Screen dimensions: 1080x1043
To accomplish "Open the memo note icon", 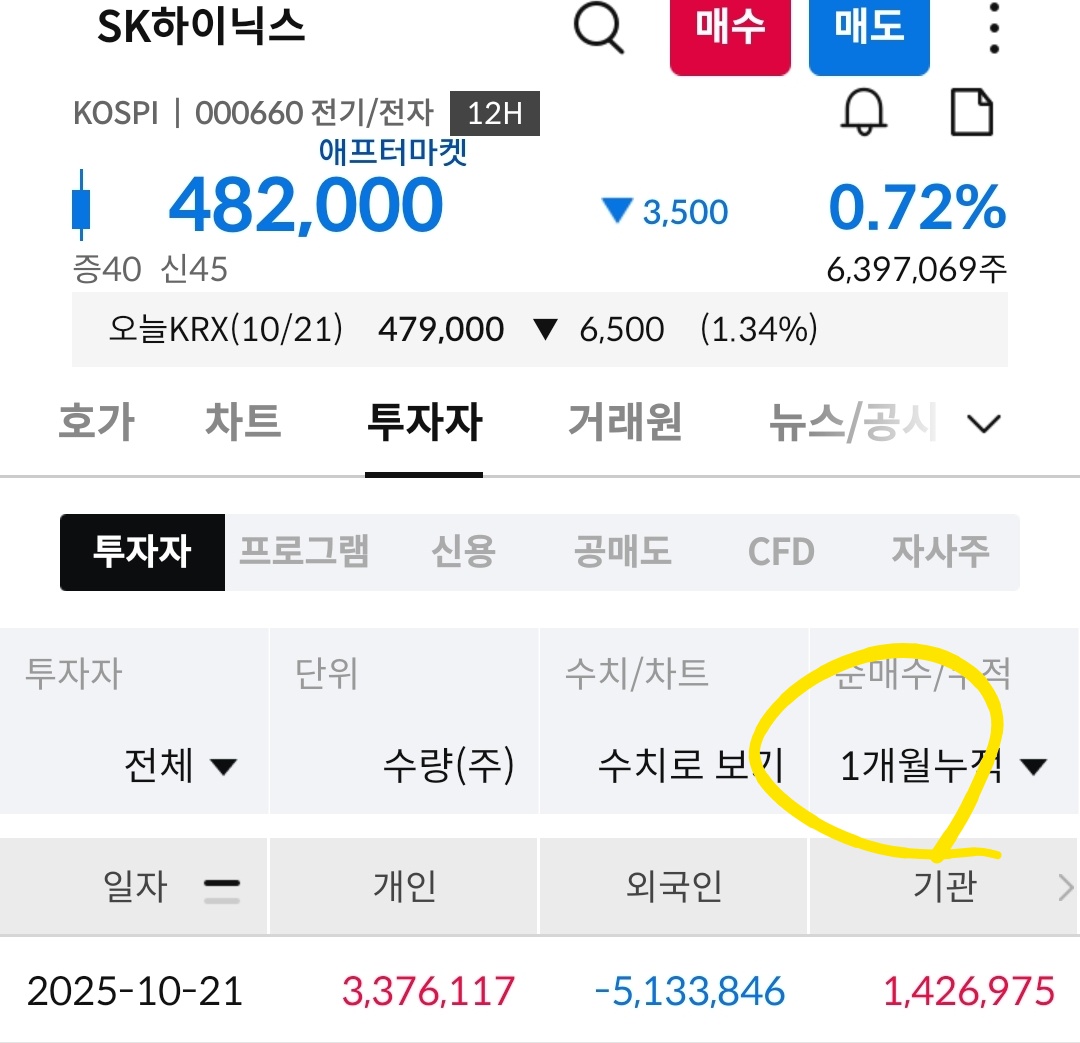I will click(x=971, y=113).
